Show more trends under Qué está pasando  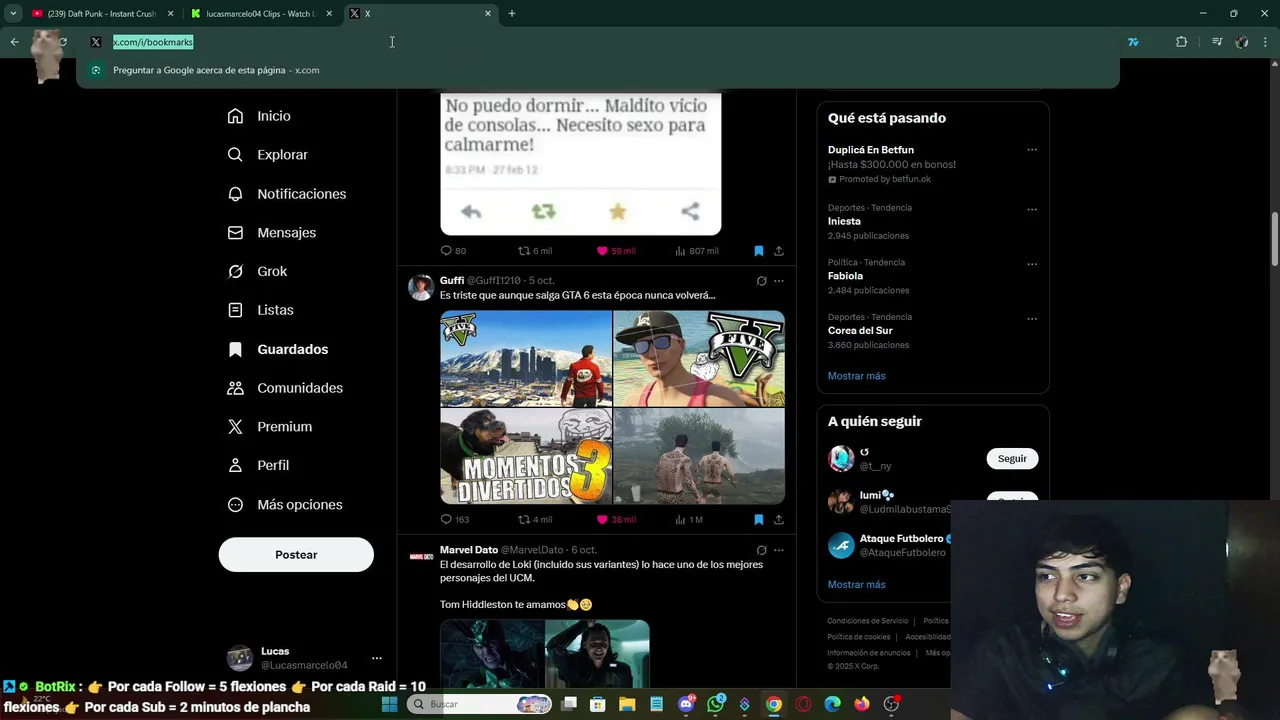click(856, 376)
